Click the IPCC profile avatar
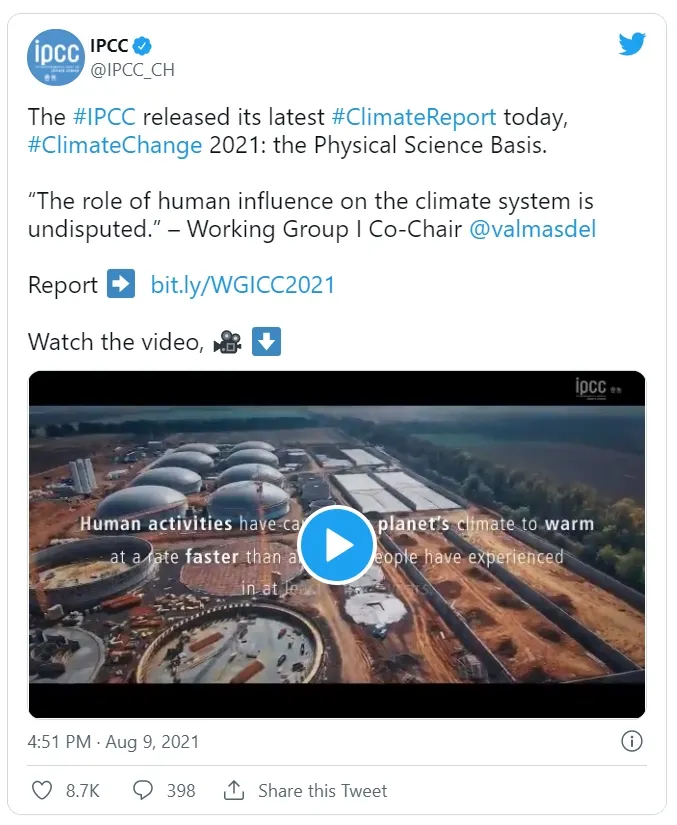This screenshot has width=677, height=825. (x=55, y=58)
